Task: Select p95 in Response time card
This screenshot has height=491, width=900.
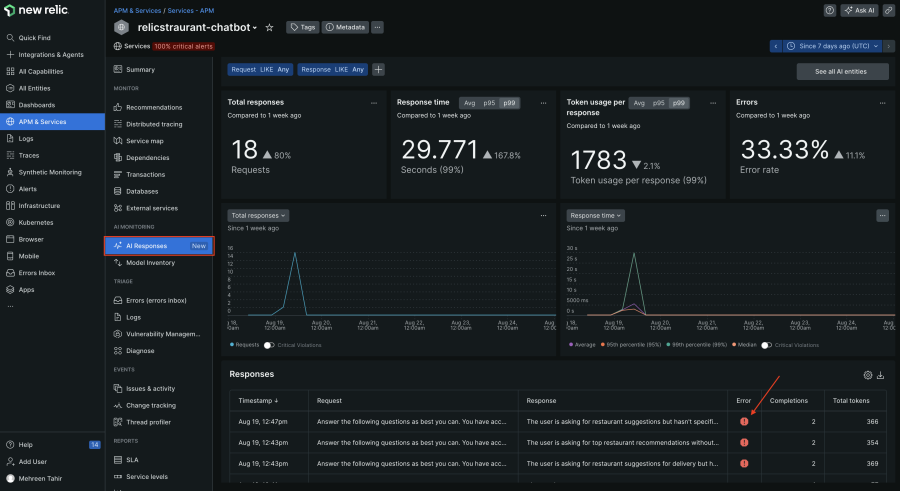Action: pos(488,102)
